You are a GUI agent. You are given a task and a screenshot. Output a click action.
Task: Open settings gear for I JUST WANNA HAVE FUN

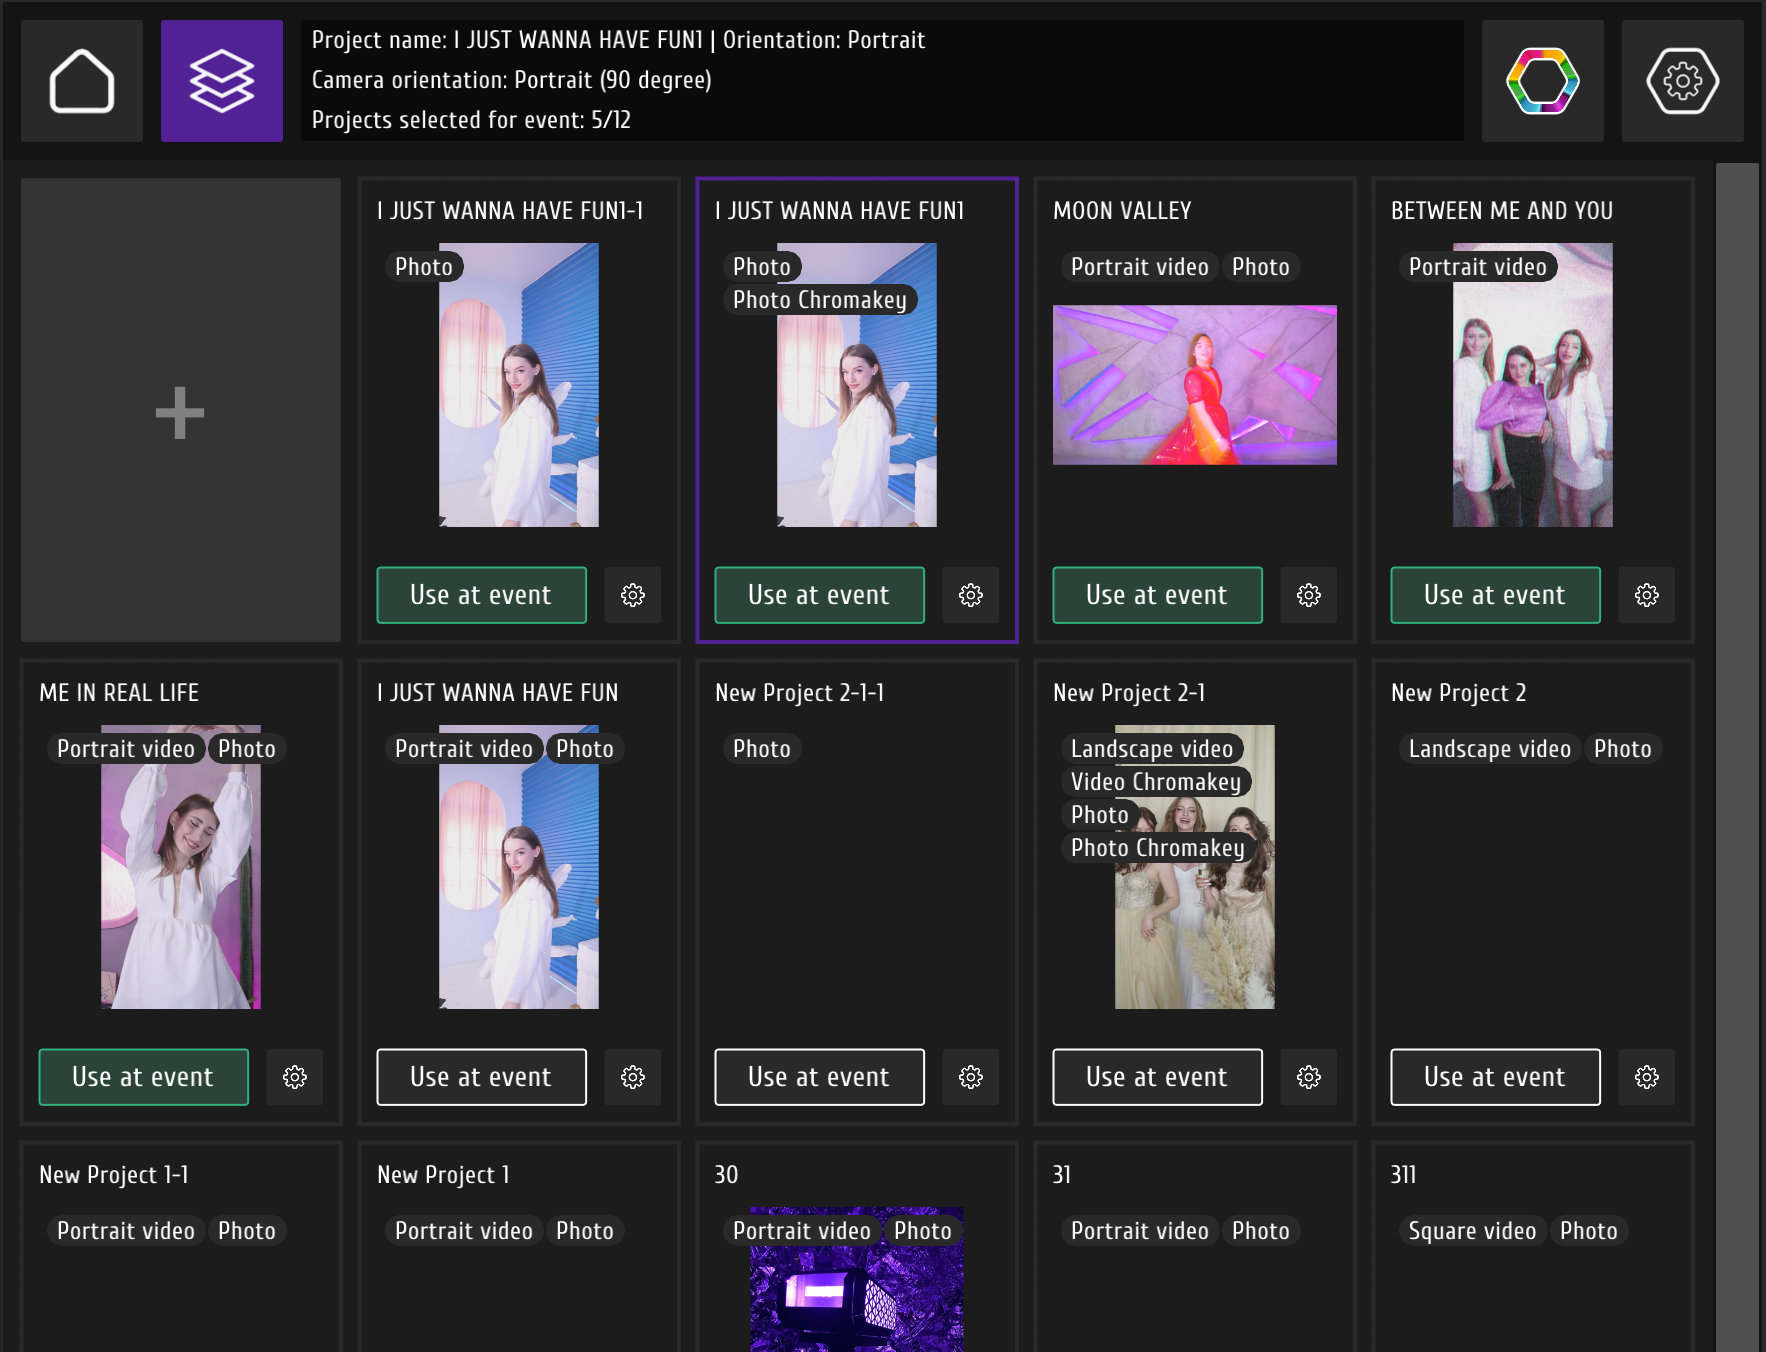(633, 1077)
